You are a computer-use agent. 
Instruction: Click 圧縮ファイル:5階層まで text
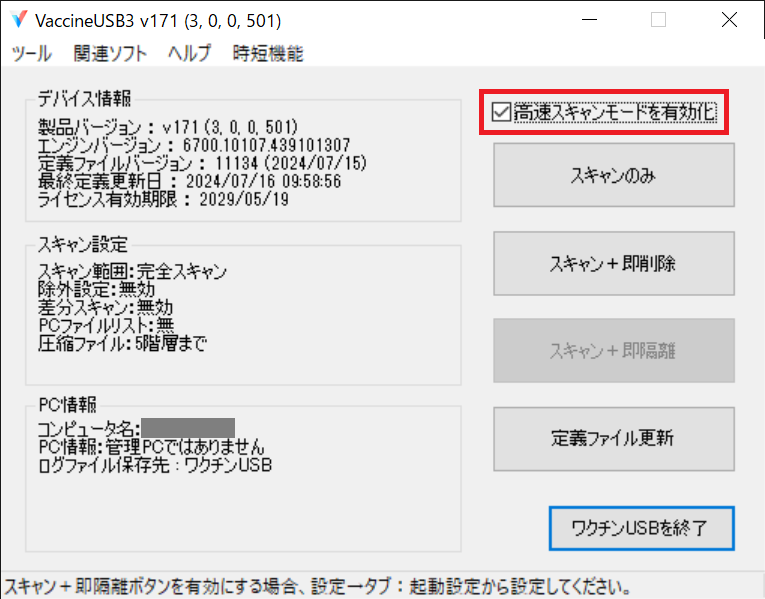[122, 343]
